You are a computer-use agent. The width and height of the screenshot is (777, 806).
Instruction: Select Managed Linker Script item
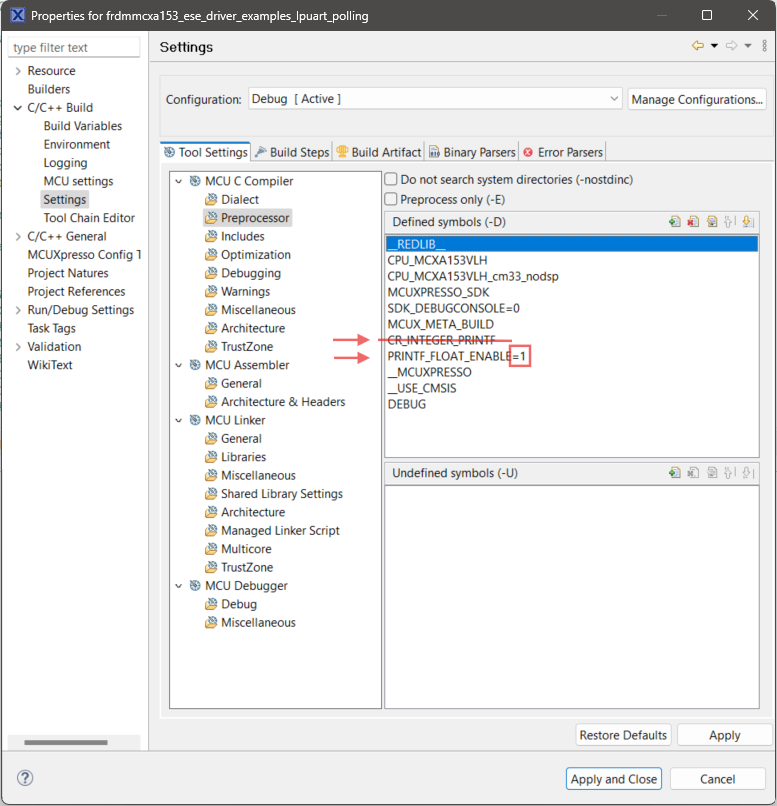280,530
